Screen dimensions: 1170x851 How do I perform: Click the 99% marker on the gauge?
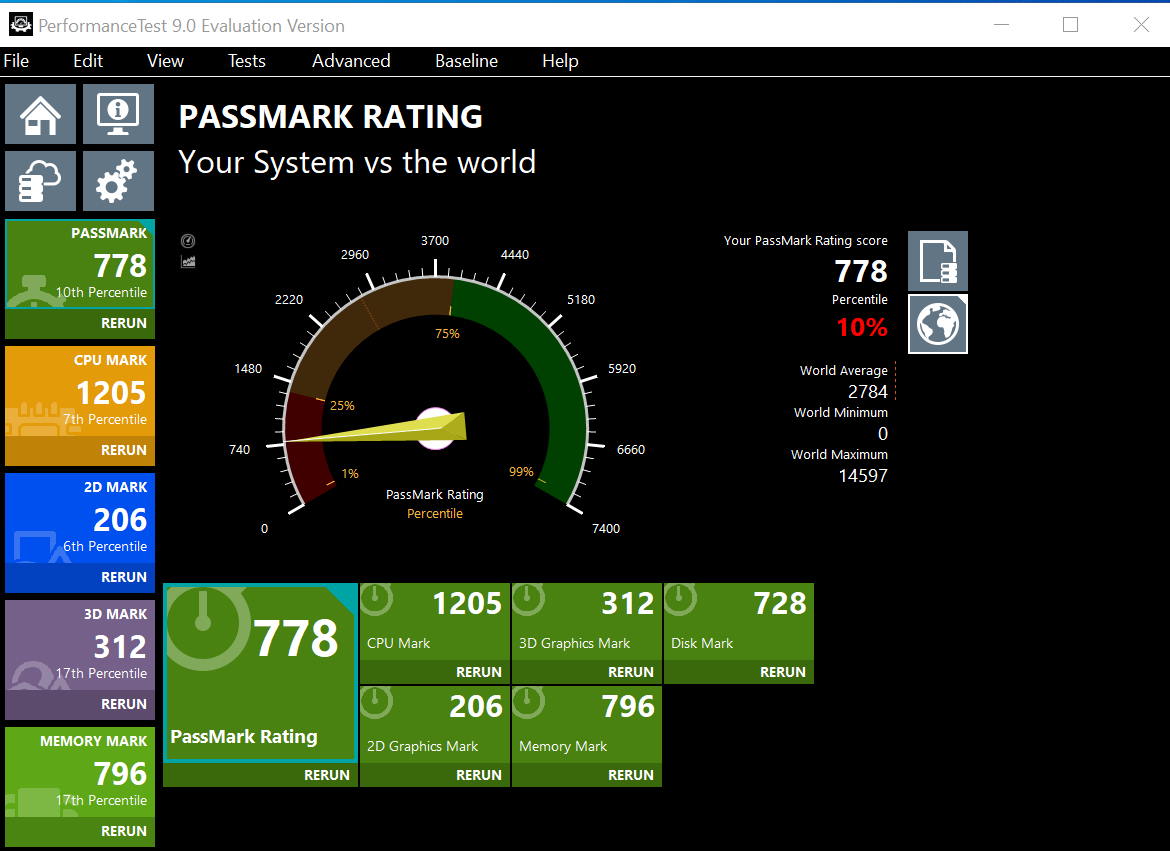coord(521,472)
